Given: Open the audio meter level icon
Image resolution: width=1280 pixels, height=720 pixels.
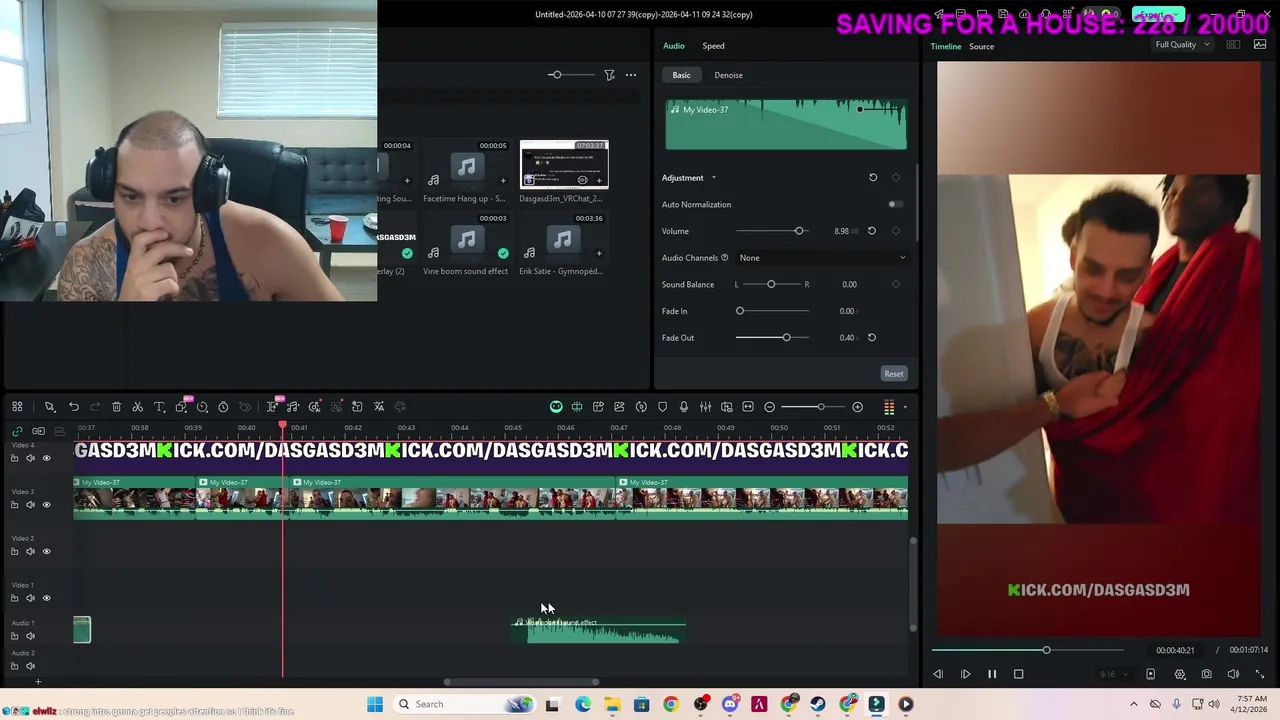Looking at the screenshot, I should click(x=889, y=407).
